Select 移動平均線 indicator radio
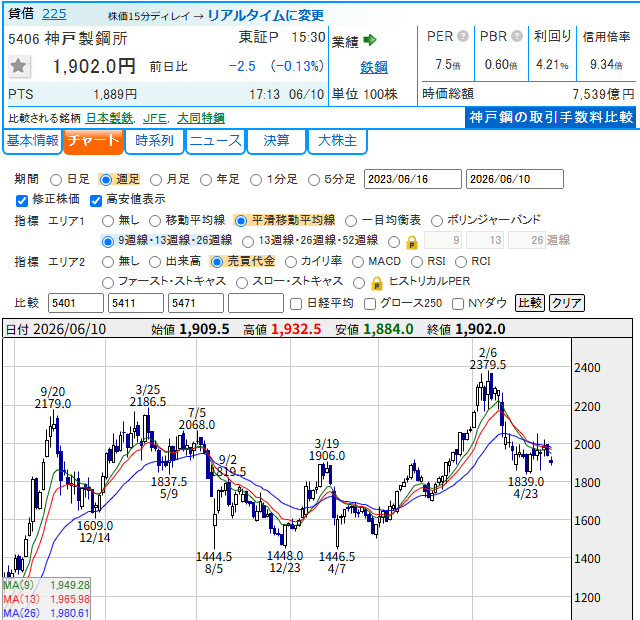Screen dimensions: 640x620 [x=155, y=221]
